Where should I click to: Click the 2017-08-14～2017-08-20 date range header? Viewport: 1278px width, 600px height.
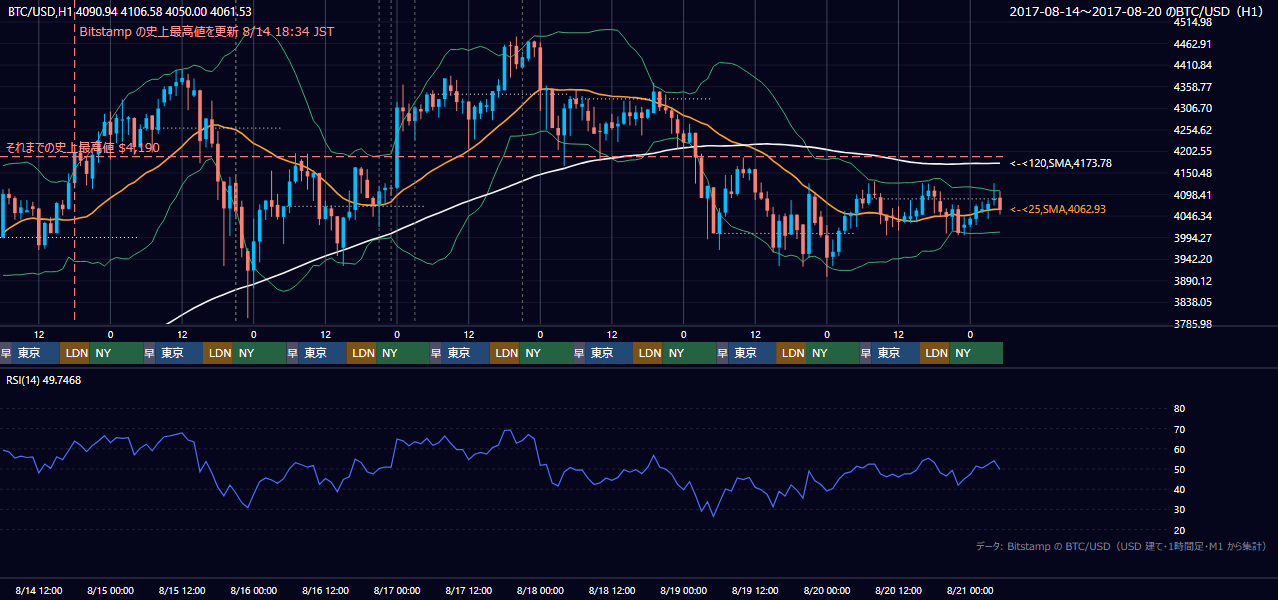point(1138,11)
